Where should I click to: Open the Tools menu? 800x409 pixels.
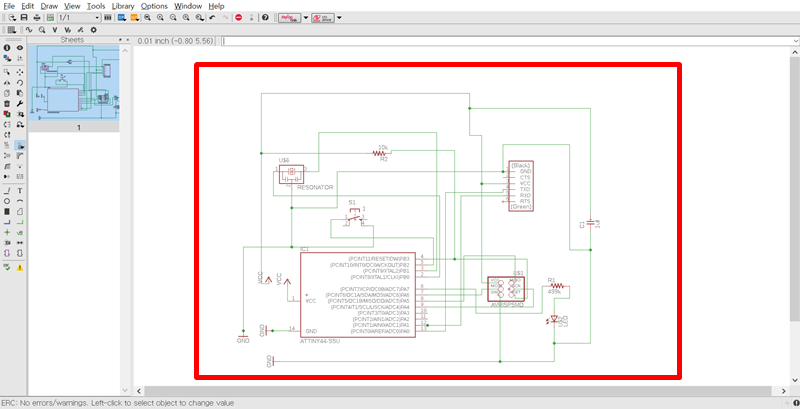coord(96,6)
